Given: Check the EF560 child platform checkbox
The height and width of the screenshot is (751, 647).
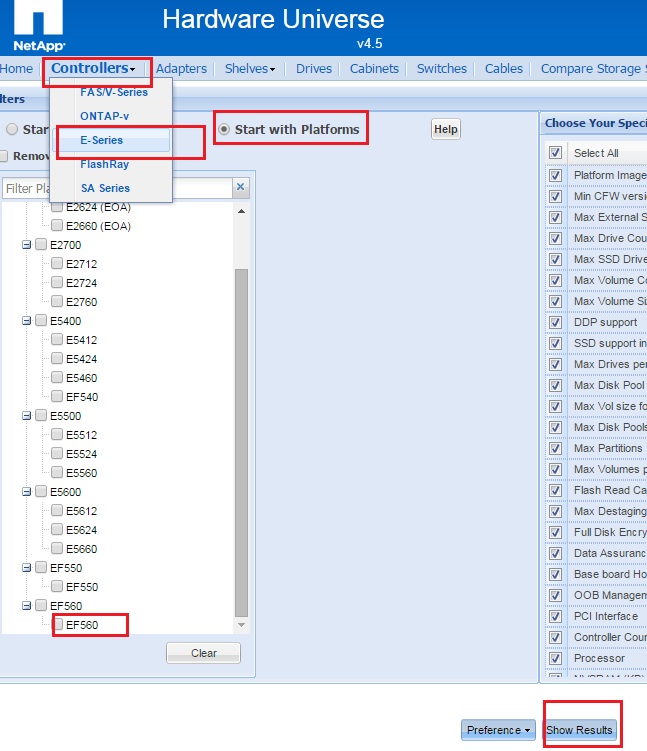Looking at the screenshot, I should pos(57,624).
